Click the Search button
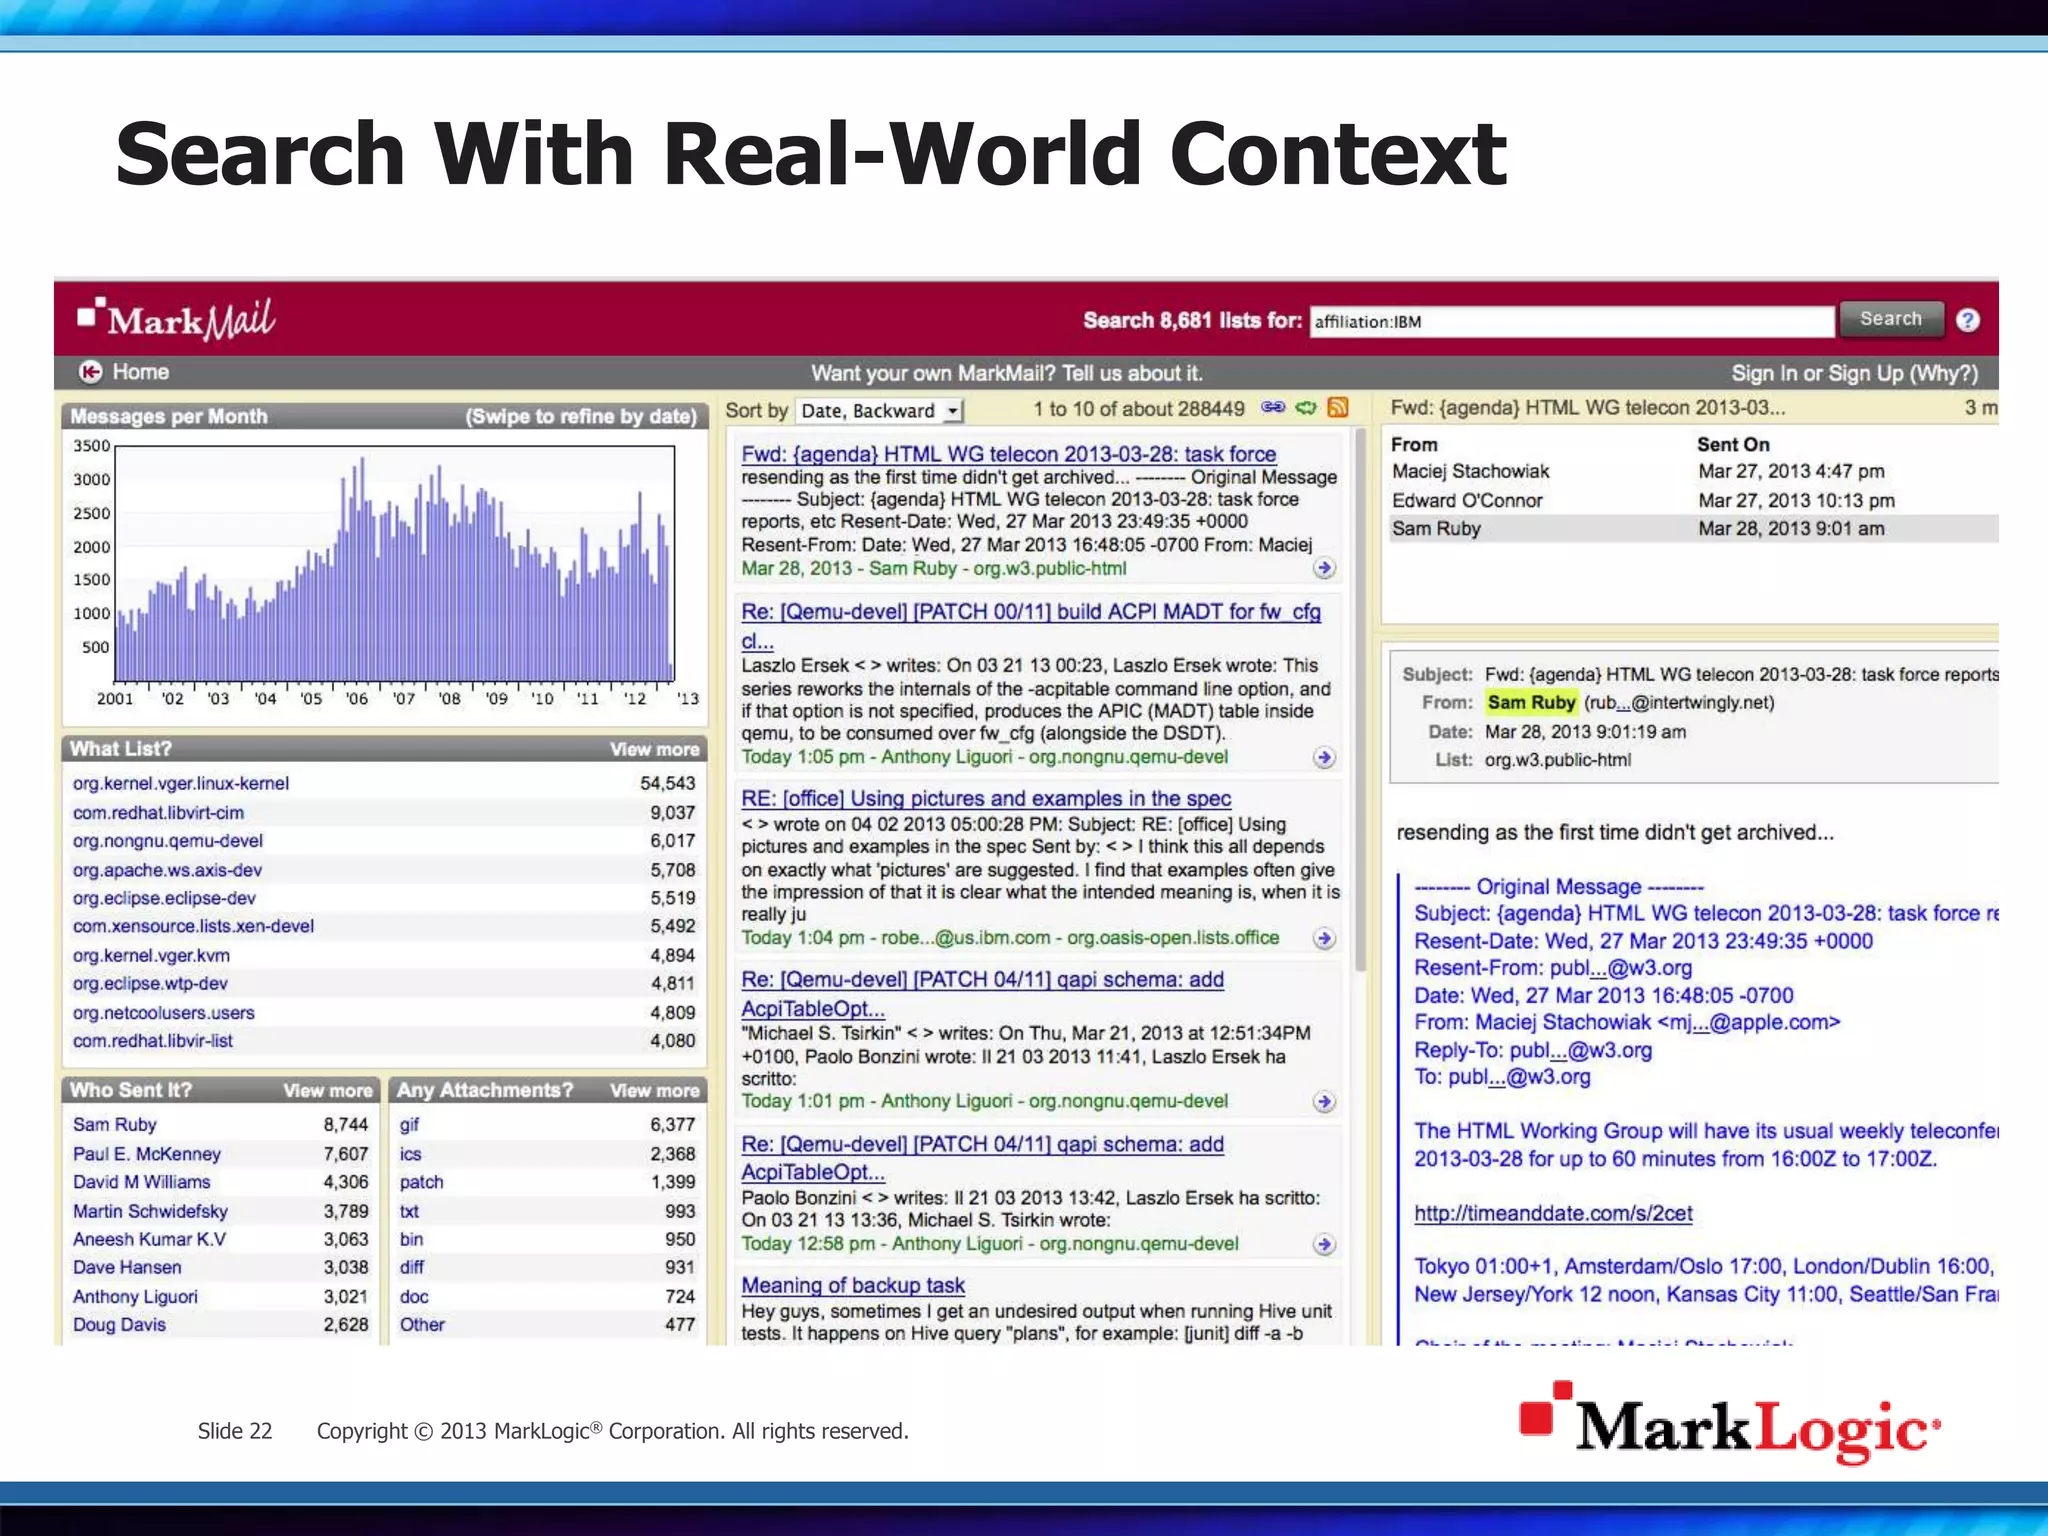Viewport: 2048px width, 1536px height. 1890,319
